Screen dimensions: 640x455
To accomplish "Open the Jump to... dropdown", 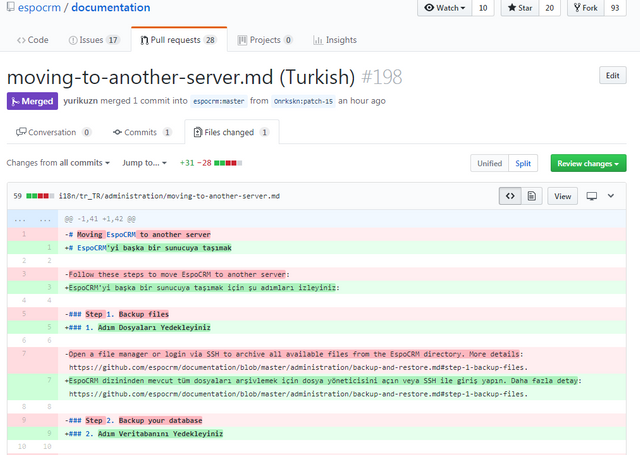I will 144,163.
